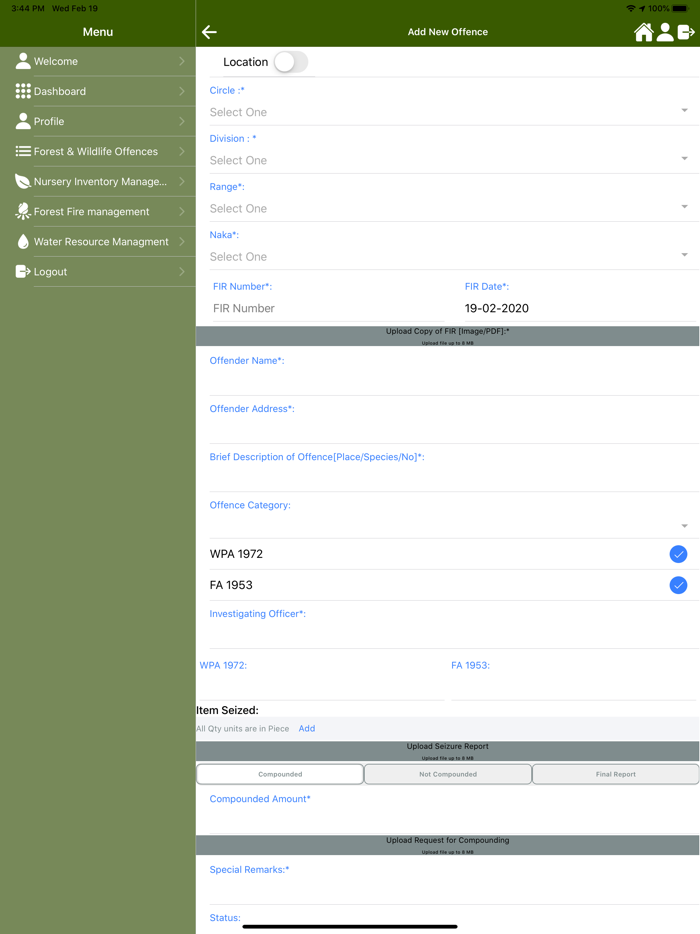This screenshot has width=700, height=934.
Task: Tap the back arrow icon
Action: tap(209, 32)
